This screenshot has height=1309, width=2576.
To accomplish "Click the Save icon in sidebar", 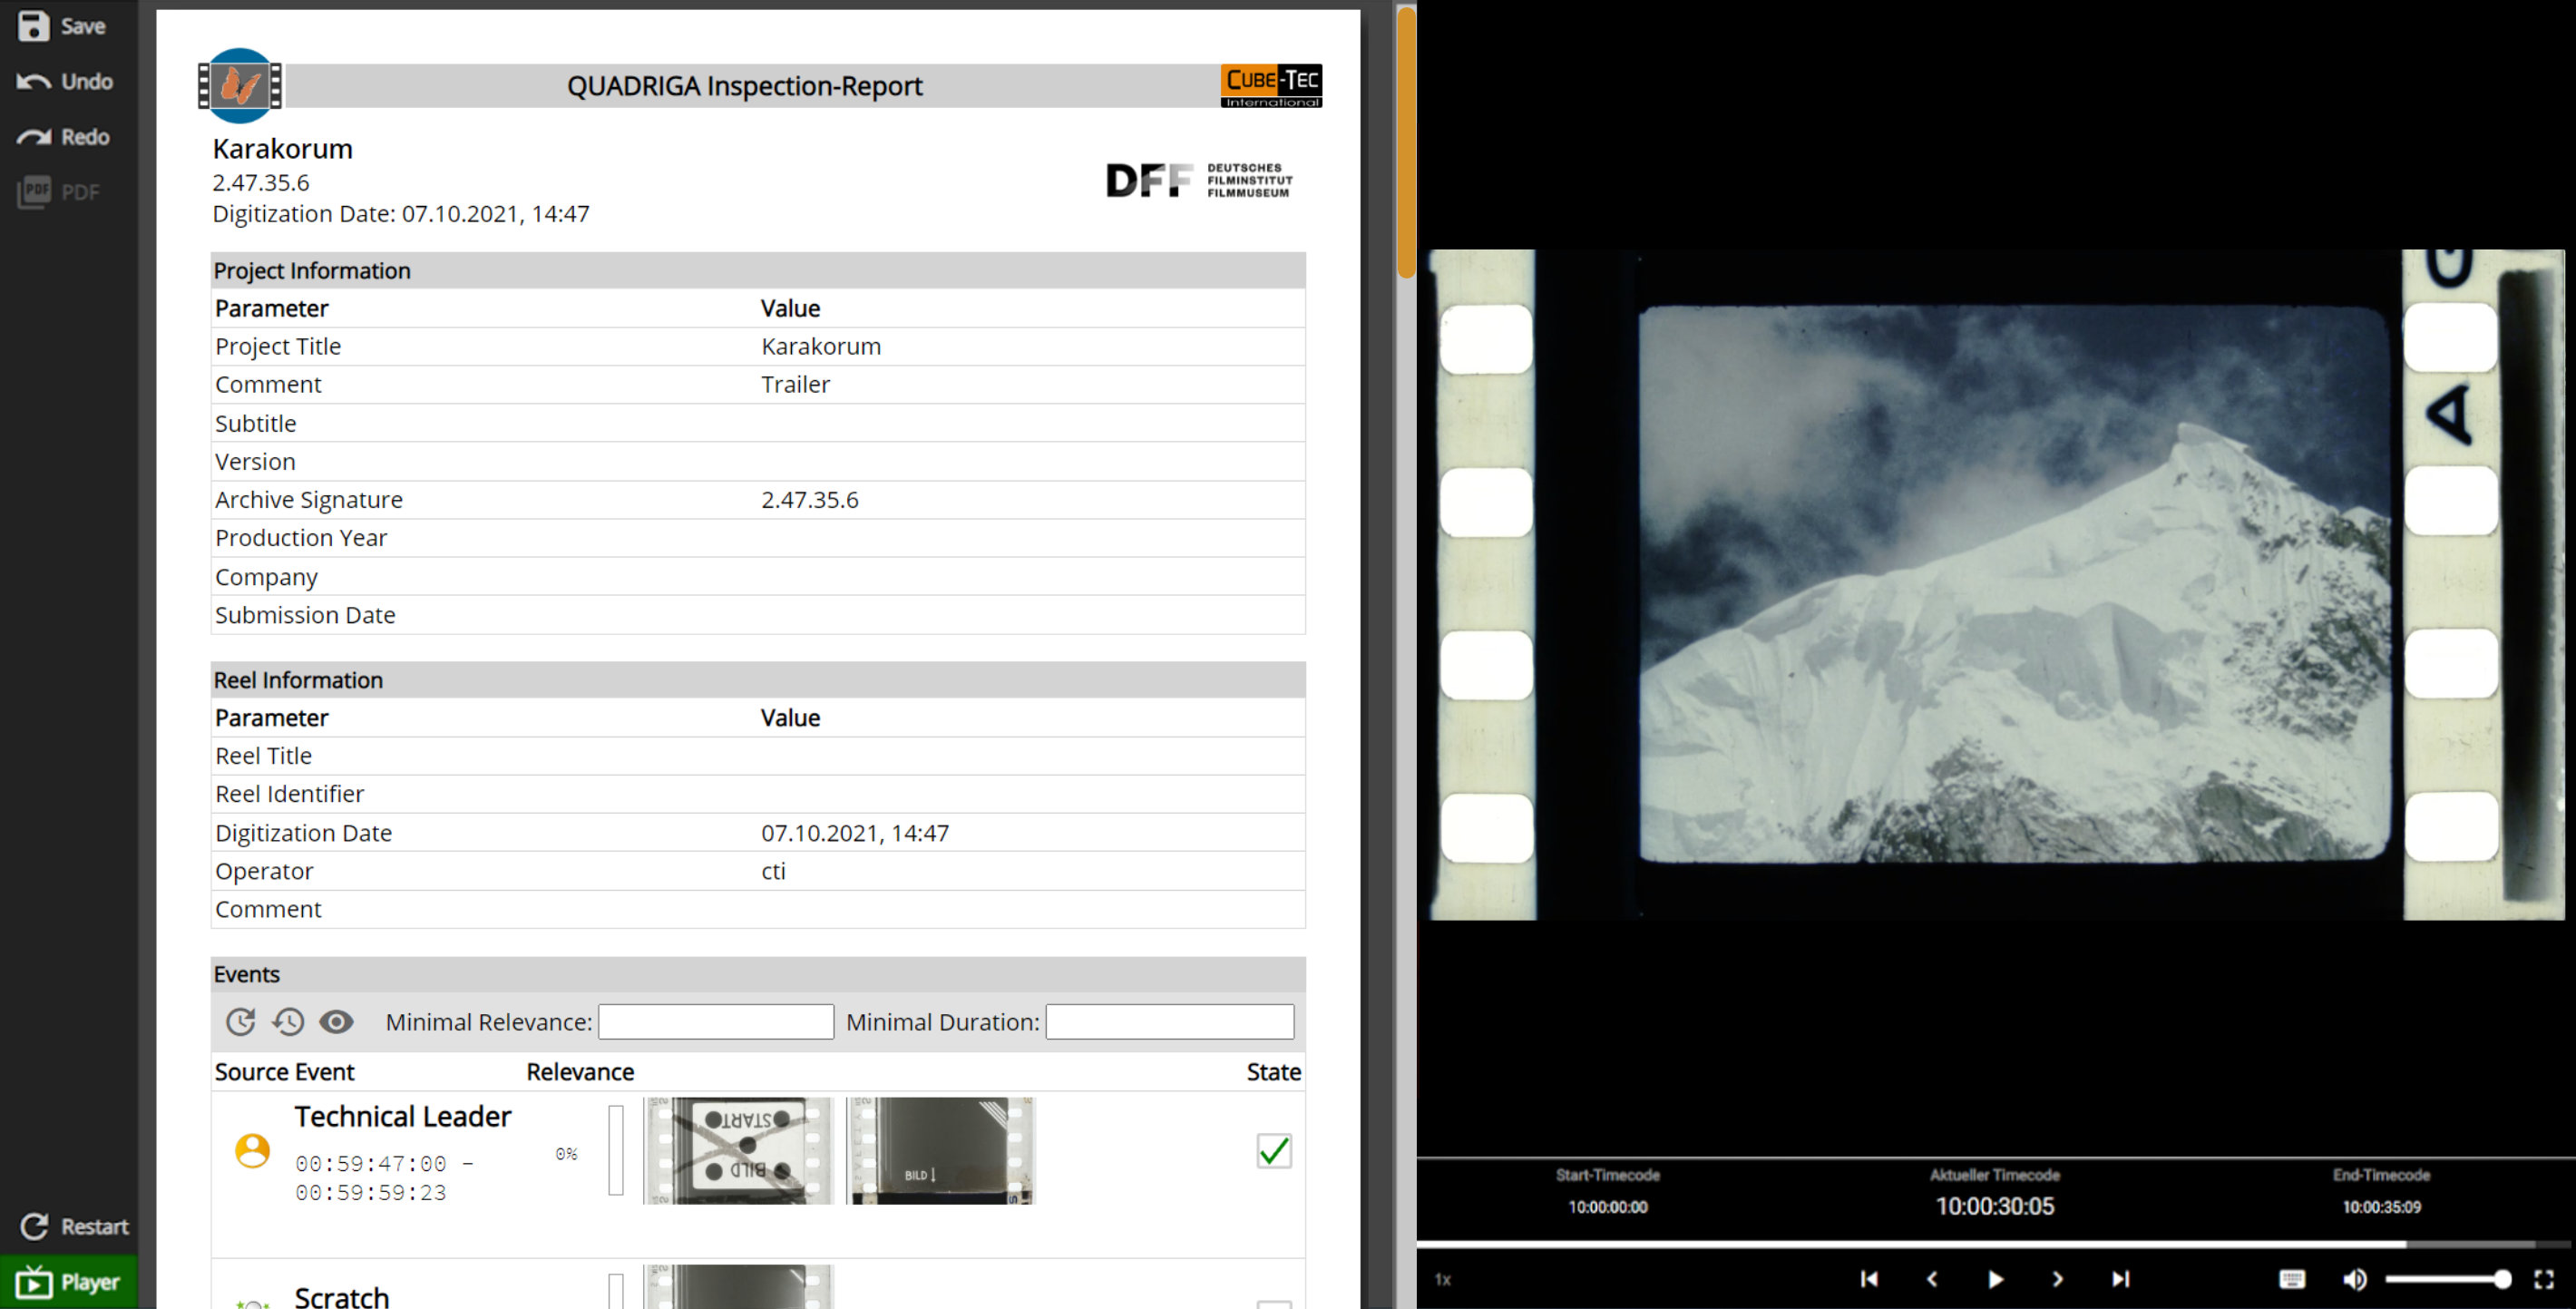I will (x=33, y=26).
